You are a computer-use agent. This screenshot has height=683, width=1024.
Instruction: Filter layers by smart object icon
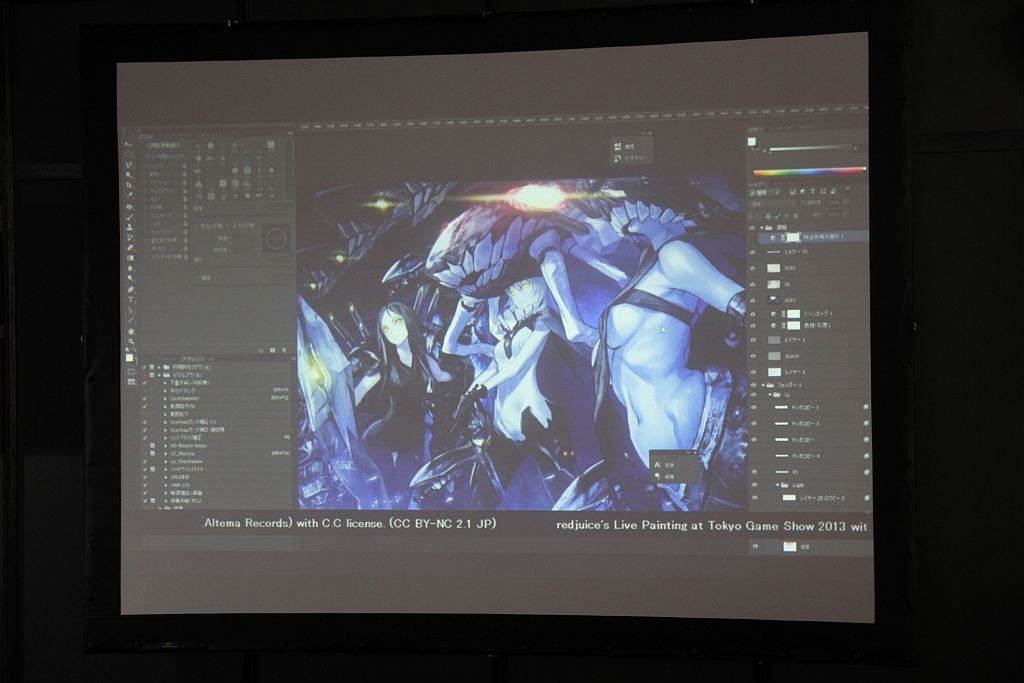point(833,191)
